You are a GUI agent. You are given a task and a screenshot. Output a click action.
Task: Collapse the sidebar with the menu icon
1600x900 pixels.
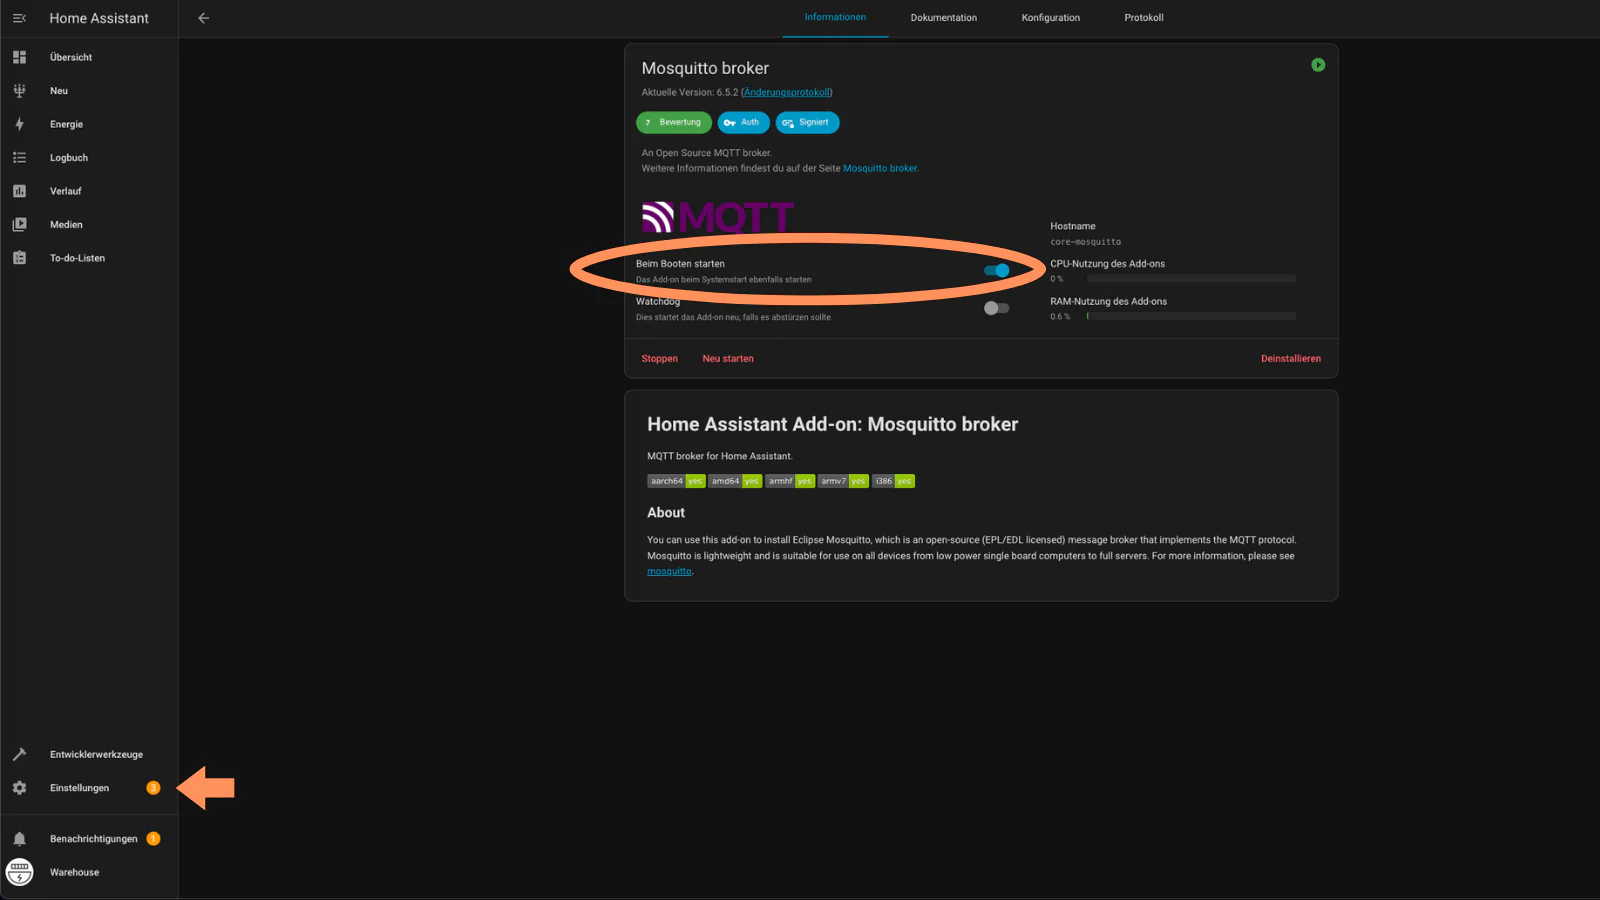[19, 18]
